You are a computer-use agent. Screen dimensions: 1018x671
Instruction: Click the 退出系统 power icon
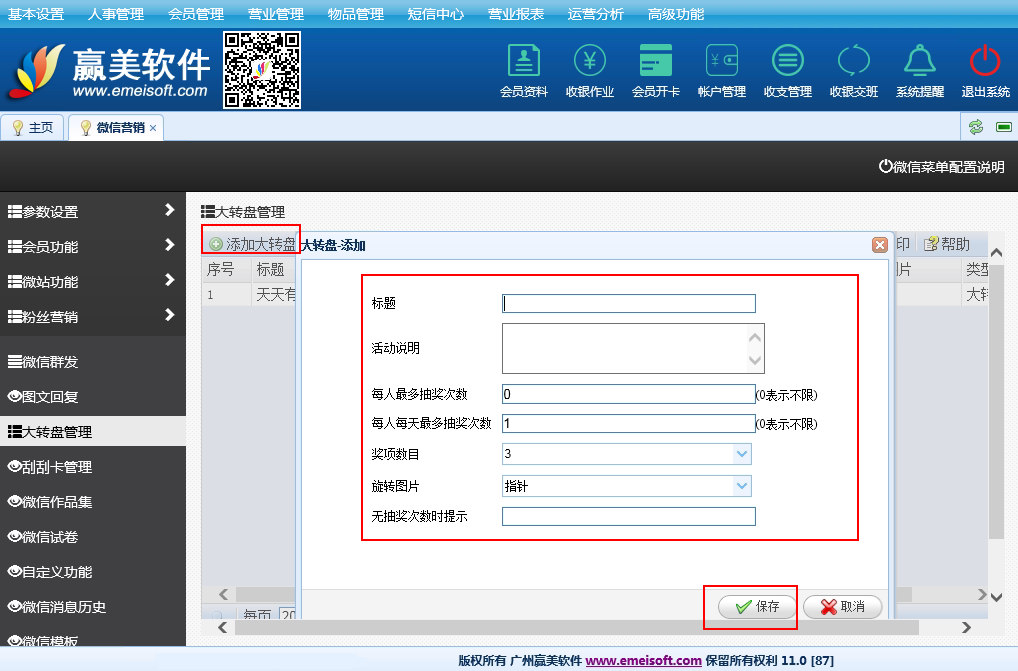(x=985, y=62)
